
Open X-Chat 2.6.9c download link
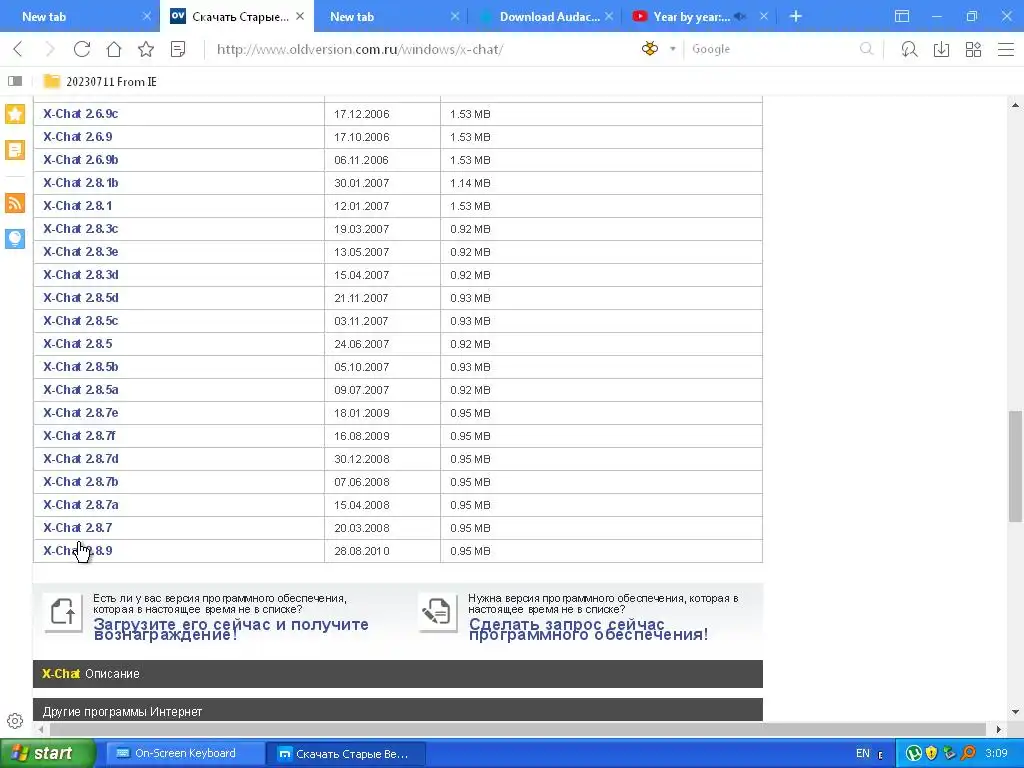click(80, 114)
